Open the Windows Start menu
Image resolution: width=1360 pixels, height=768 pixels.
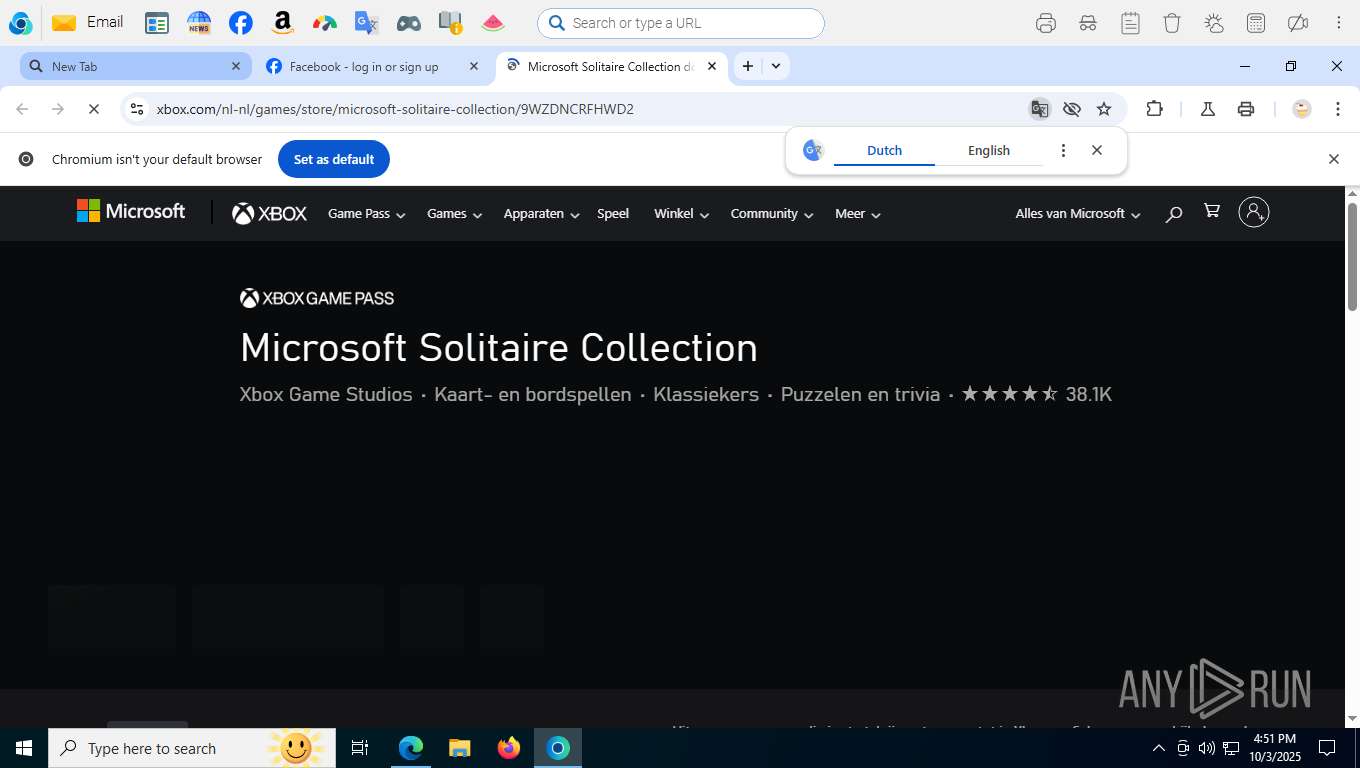[24, 748]
